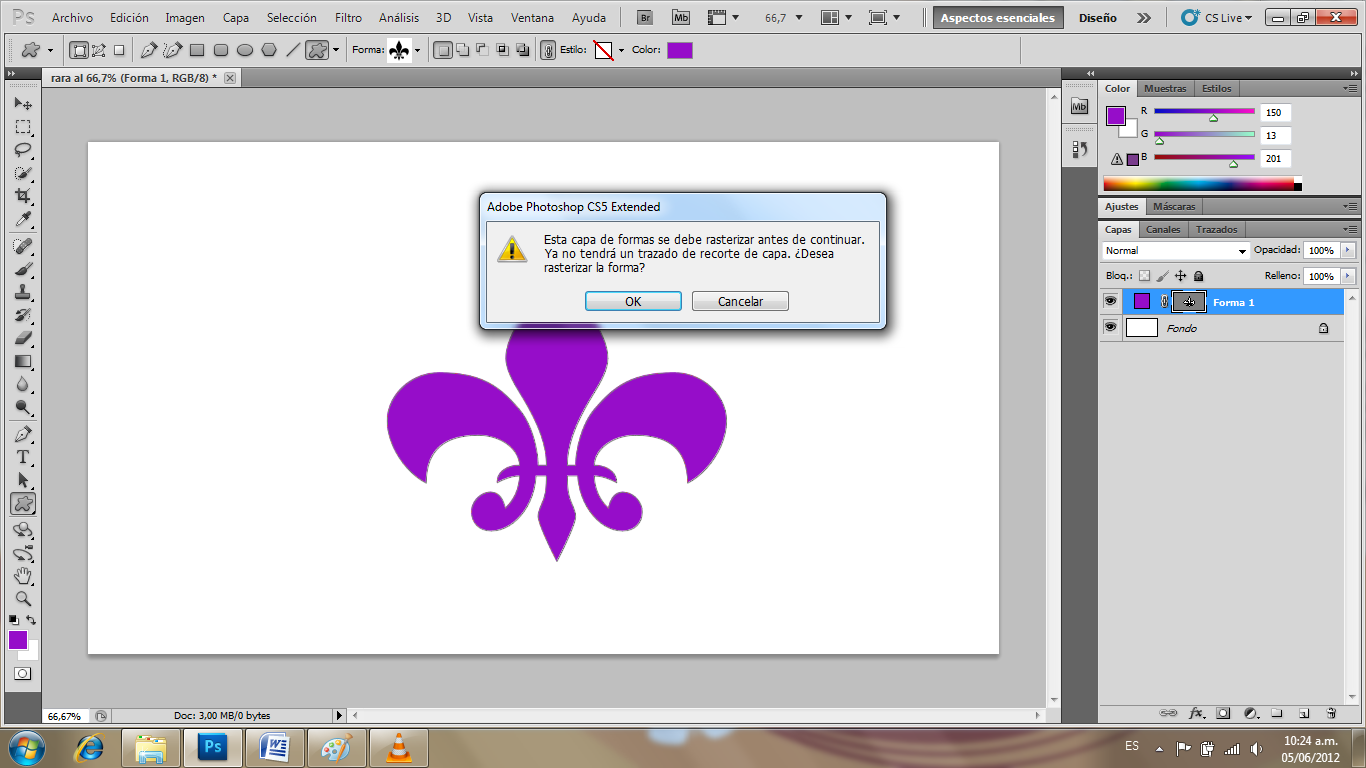Launch Bridge with the Br icon
This screenshot has height=768, width=1366.
(647, 18)
